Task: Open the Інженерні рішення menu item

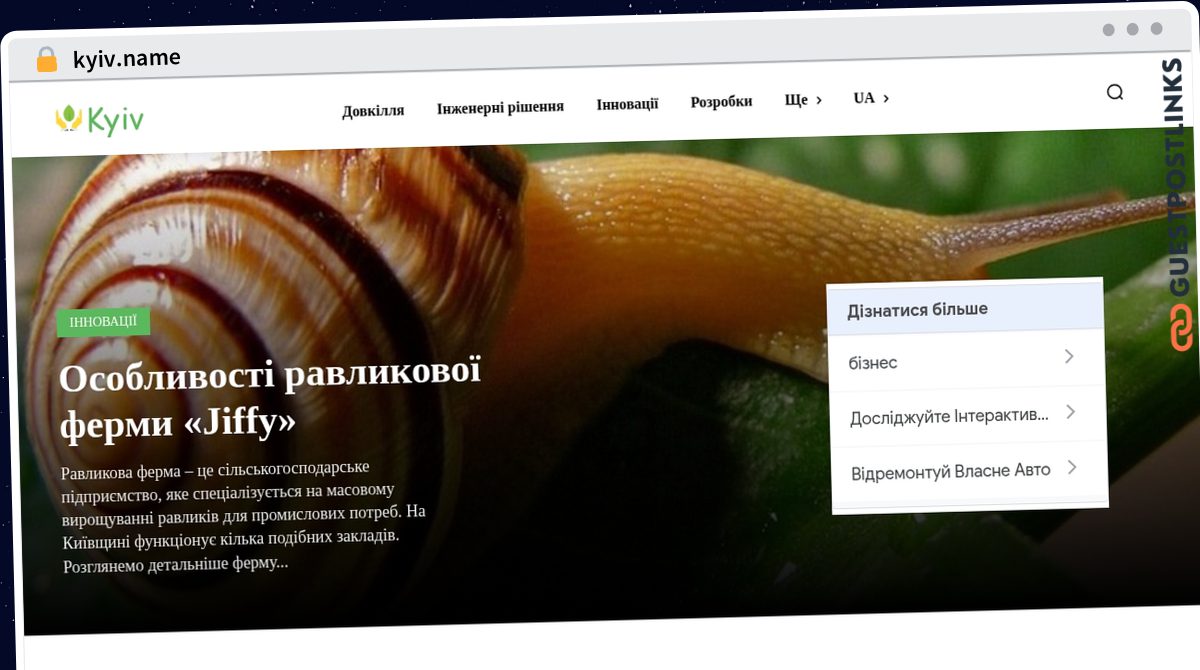Action: coord(500,107)
